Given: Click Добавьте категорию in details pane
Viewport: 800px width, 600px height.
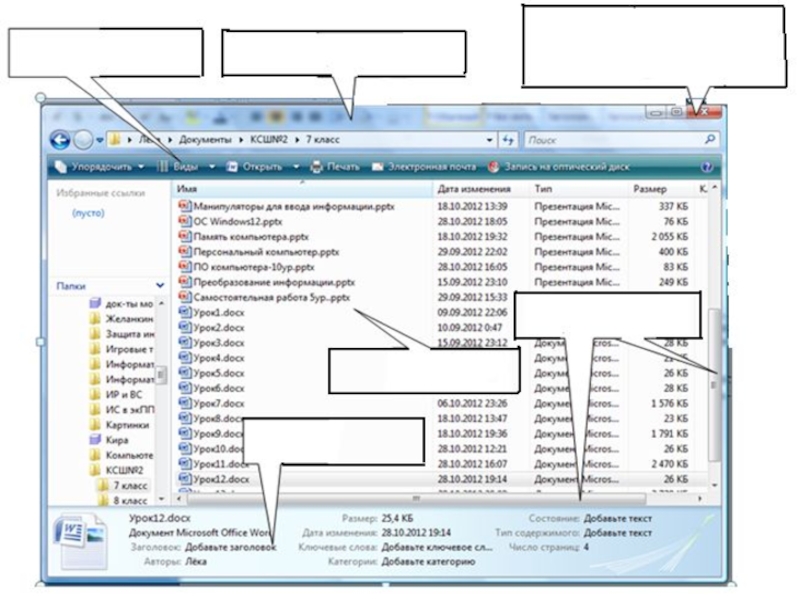Looking at the screenshot, I should point(428,561).
